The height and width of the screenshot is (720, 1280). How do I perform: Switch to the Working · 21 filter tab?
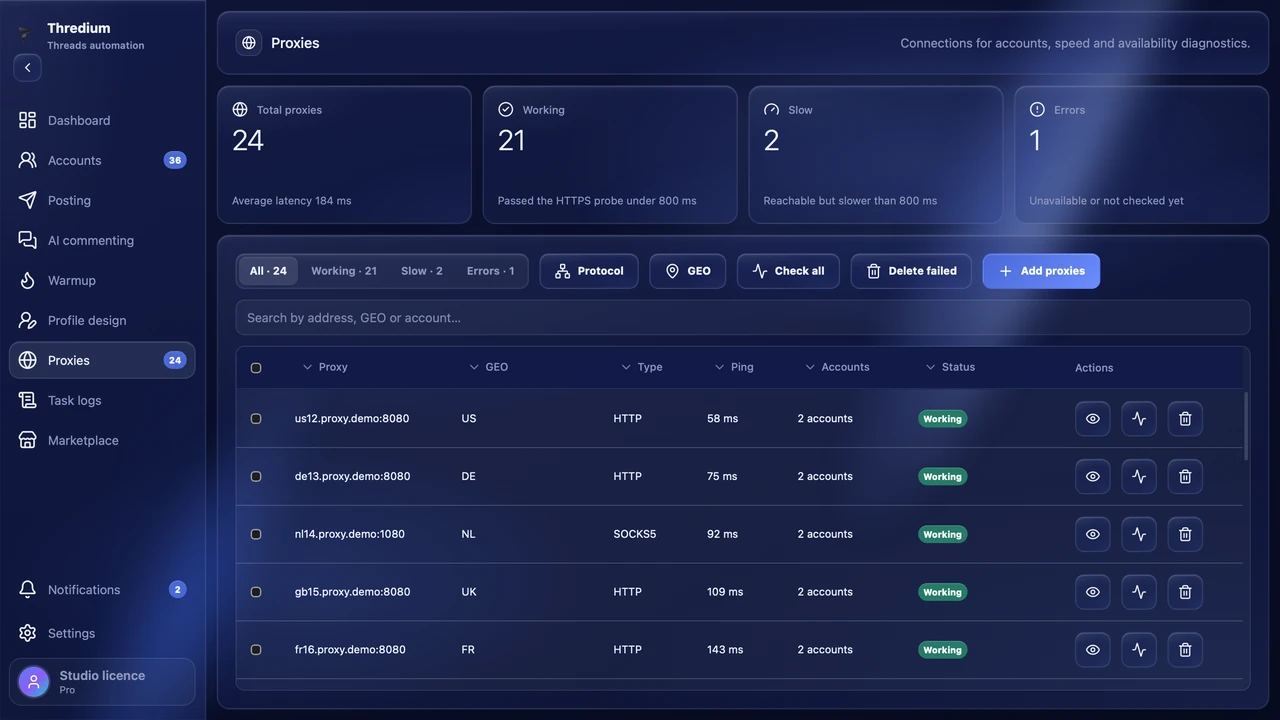click(344, 271)
